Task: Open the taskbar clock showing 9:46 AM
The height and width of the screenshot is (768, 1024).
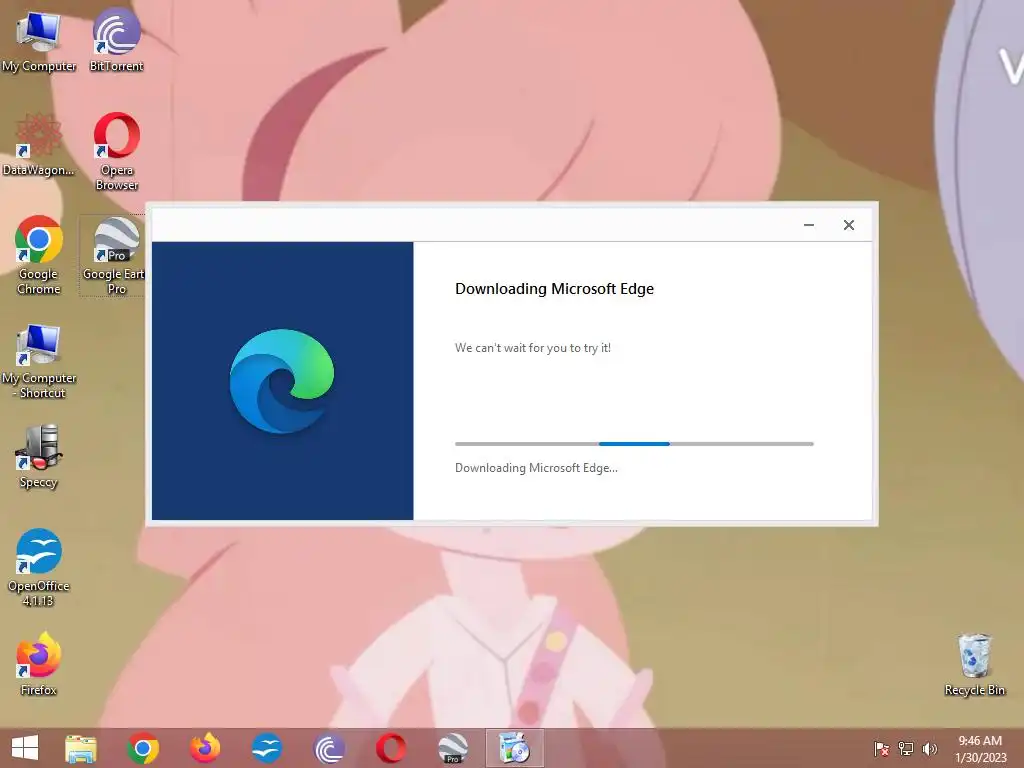Action: pos(980,748)
